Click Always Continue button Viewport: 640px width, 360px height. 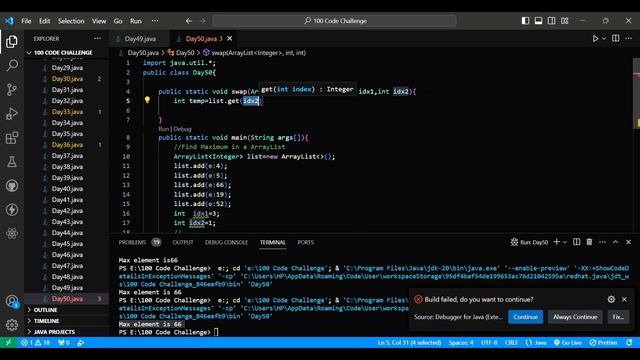point(575,317)
